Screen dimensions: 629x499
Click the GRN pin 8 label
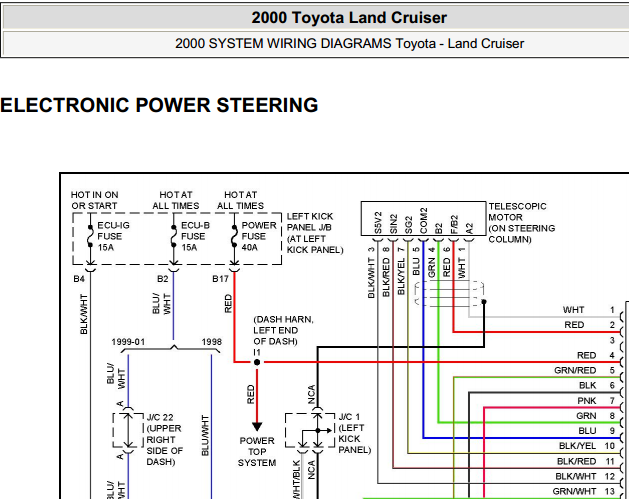click(x=586, y=416)
